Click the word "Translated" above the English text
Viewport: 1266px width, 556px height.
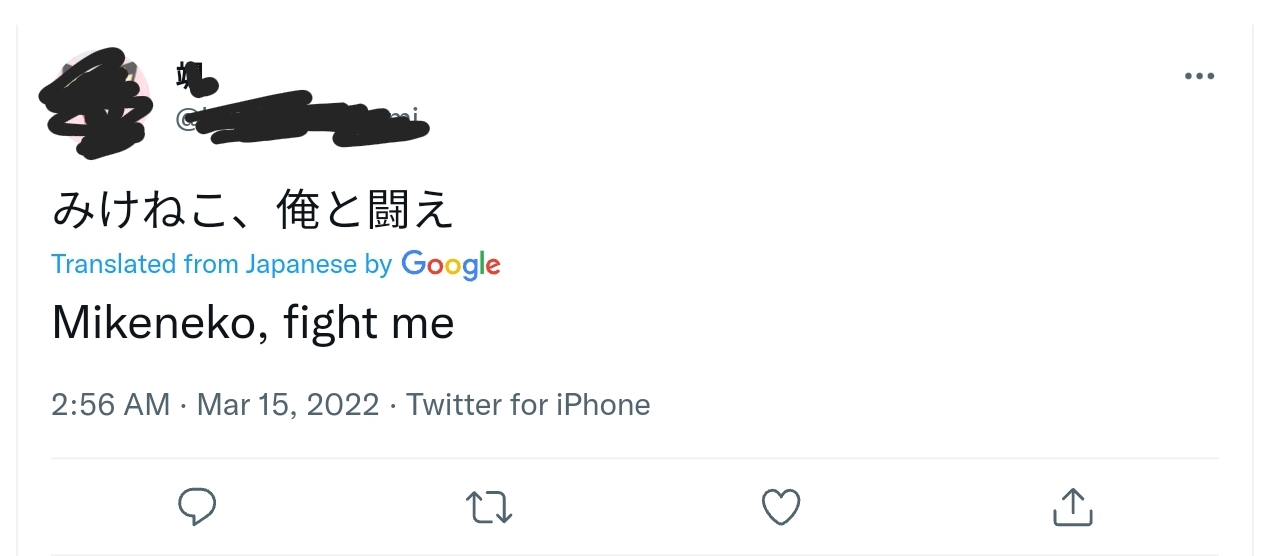113,265
